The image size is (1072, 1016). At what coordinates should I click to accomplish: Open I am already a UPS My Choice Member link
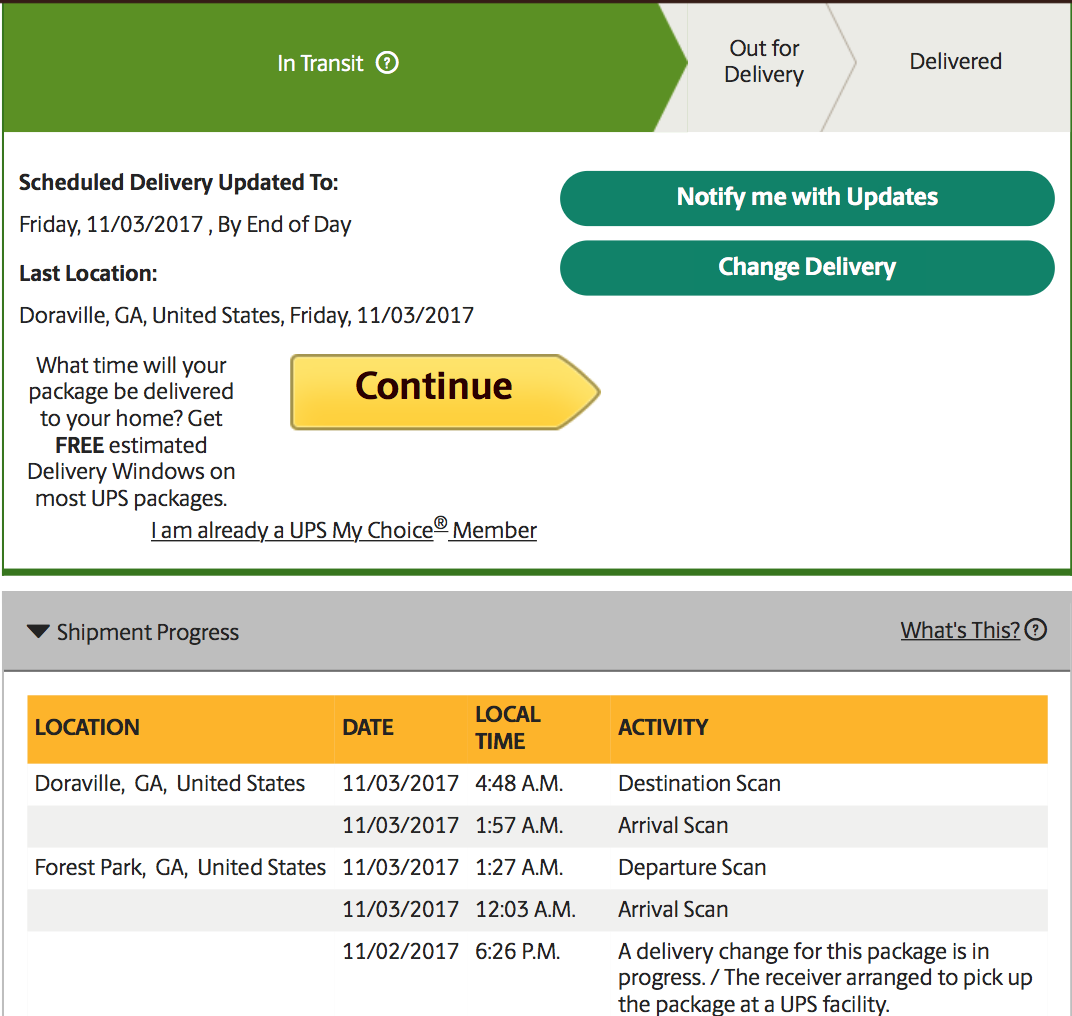point(344,530)
